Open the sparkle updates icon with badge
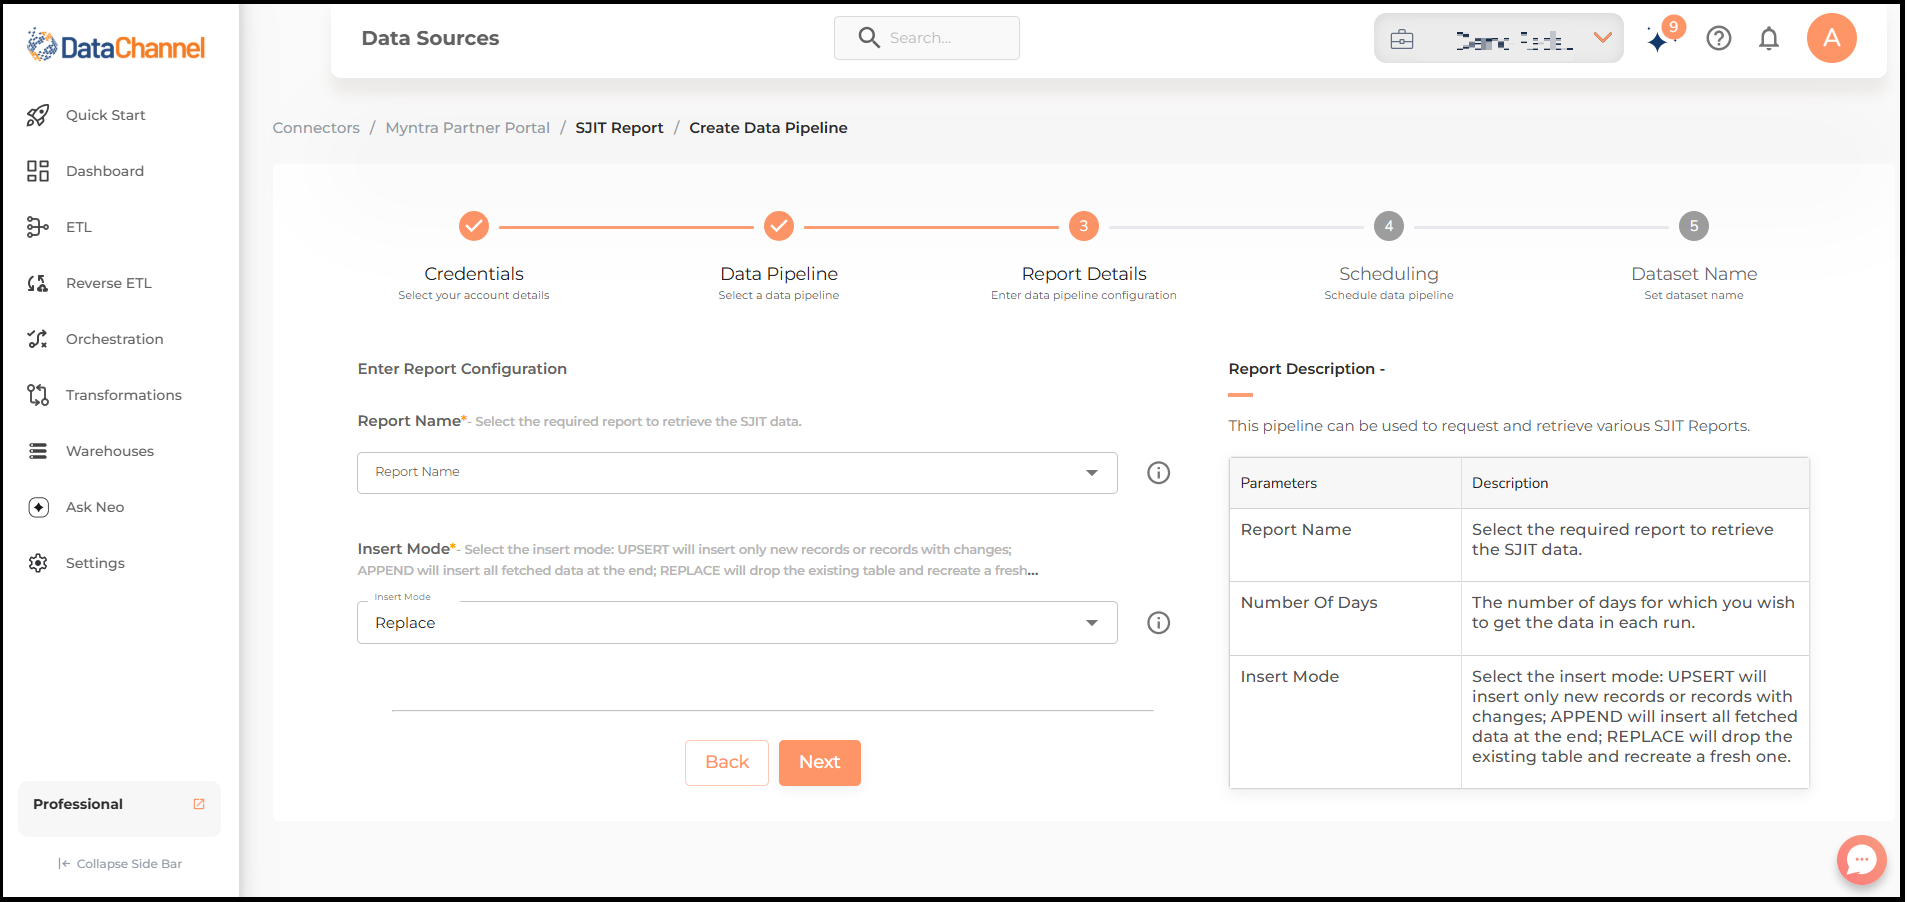Screen dimensions: 1907x902 (x=1663, y=36)
